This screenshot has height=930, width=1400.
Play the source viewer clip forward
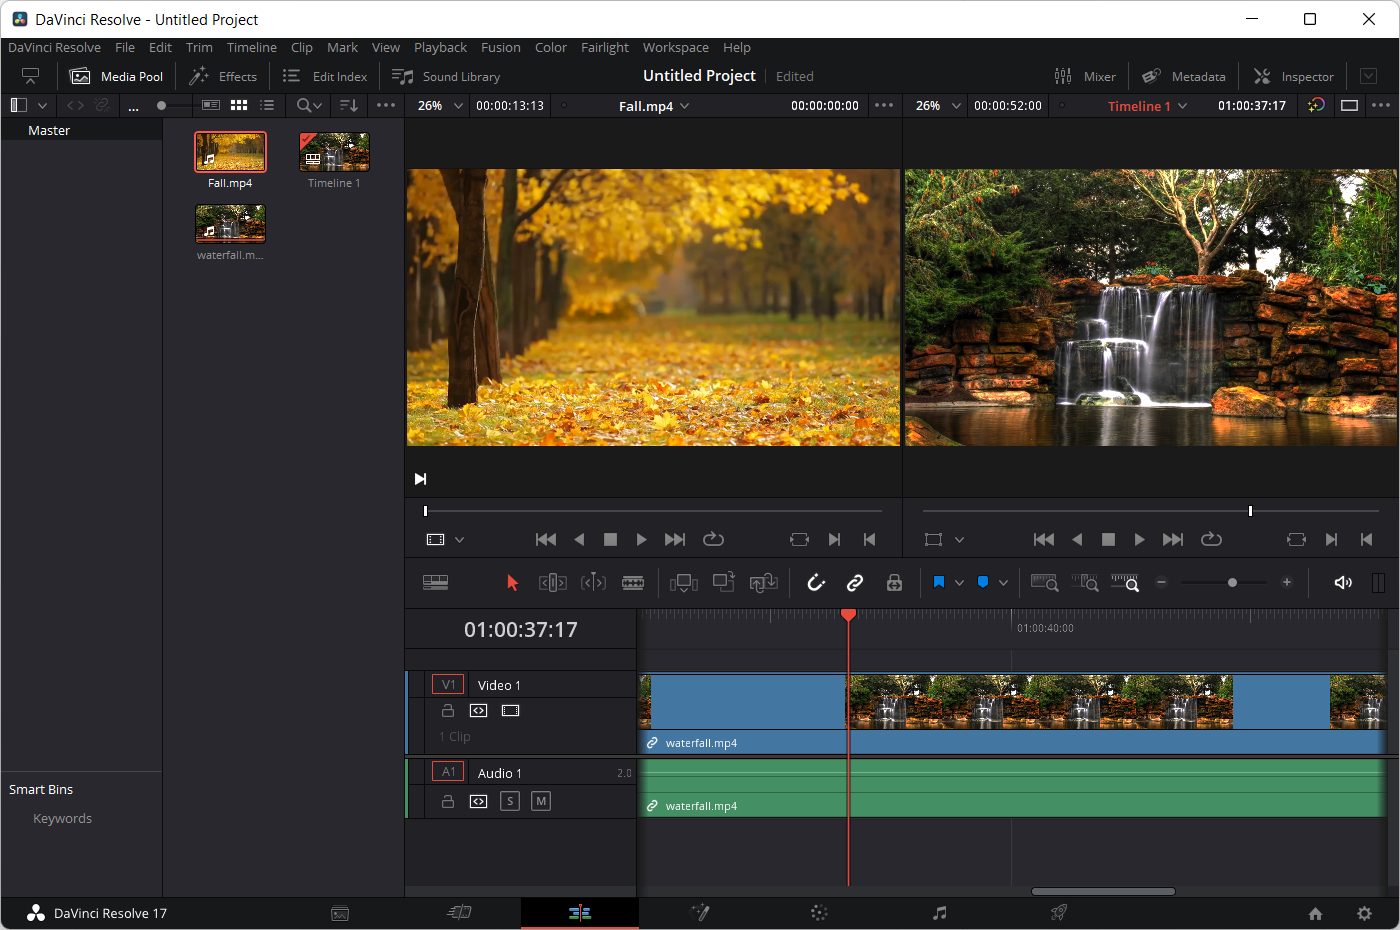pyautogui.click(x=641, y=539)
